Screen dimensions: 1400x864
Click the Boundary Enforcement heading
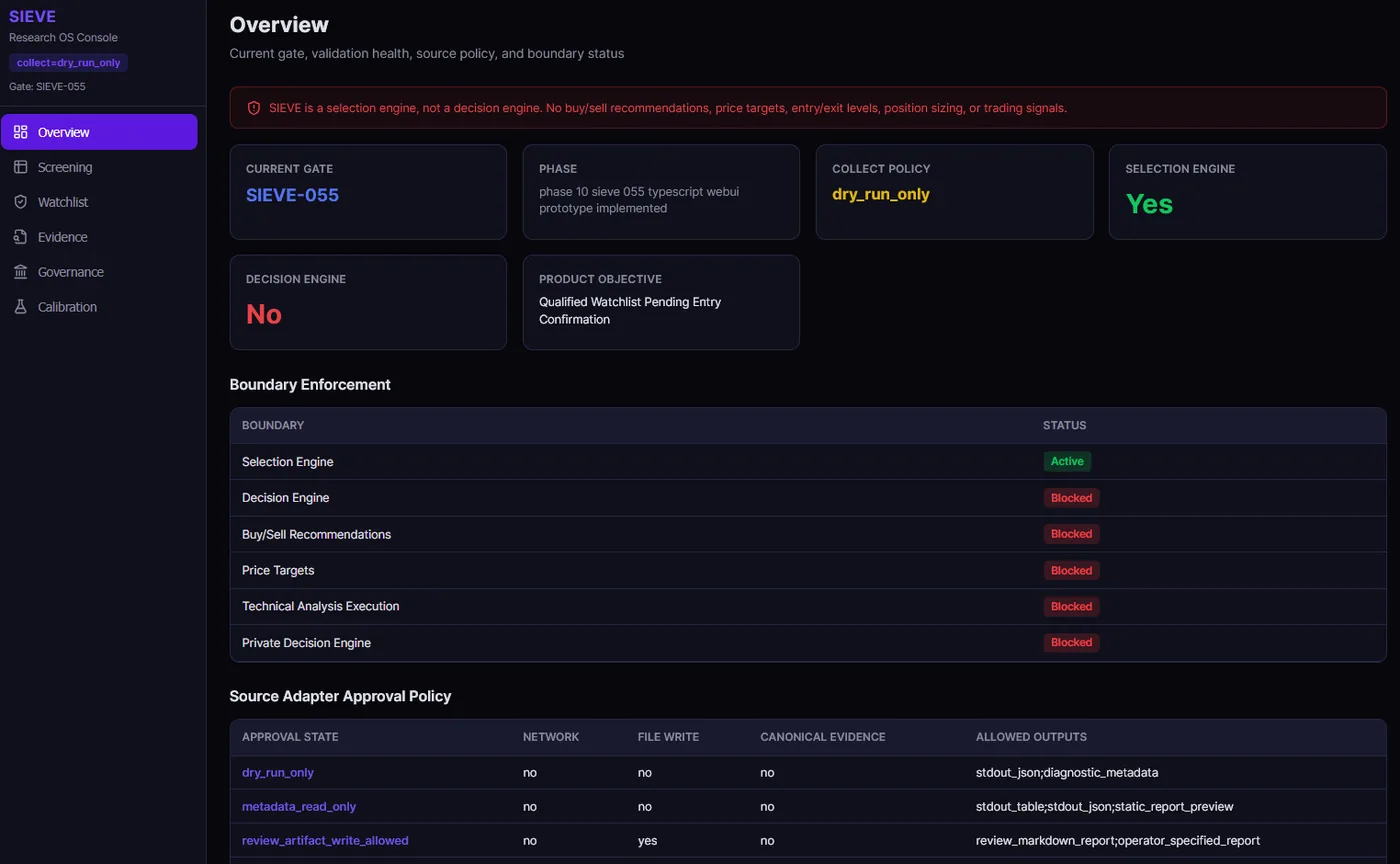[310, 384]
